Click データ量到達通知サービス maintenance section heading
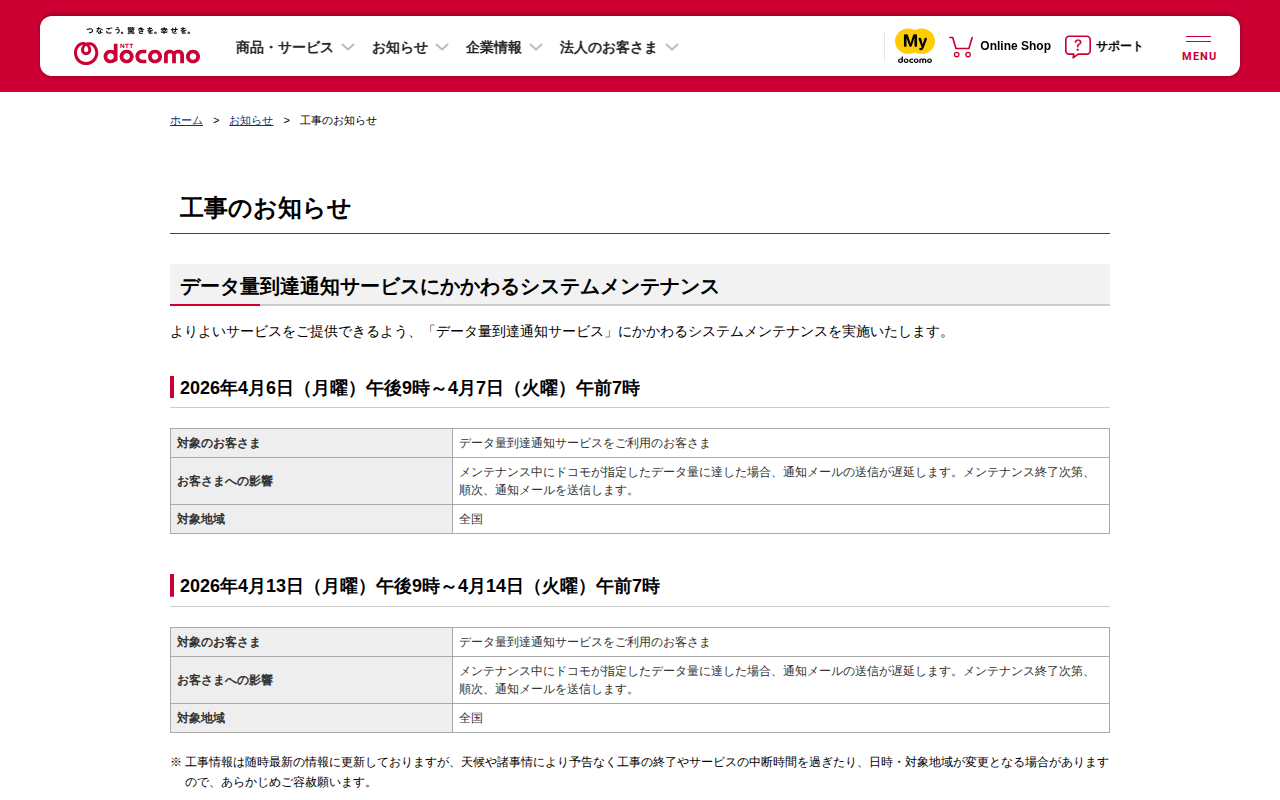The height and width of the screenshot is (800, 1280). click(449, 287)
